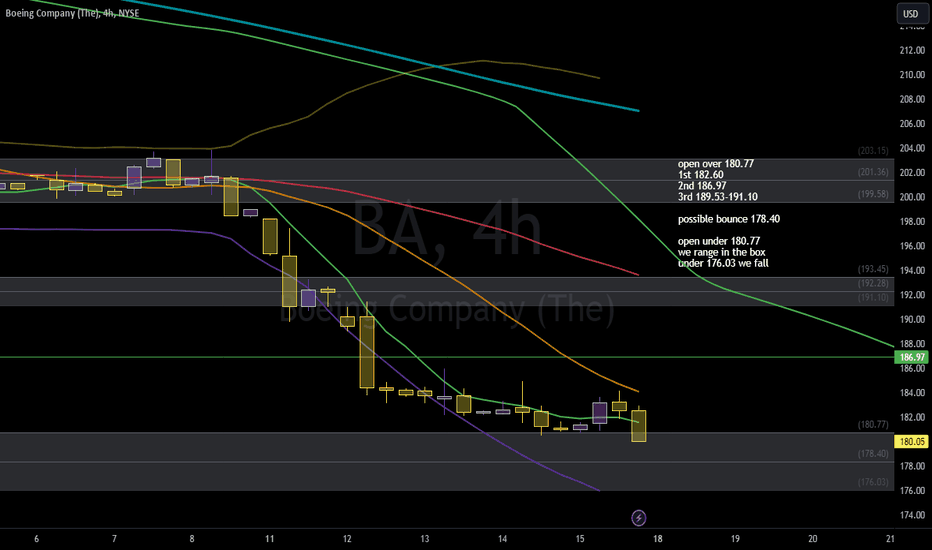The width and height of the screenshot is (932, 550).
Task: Click the 212.00 price axis tick
Action: 912,51
